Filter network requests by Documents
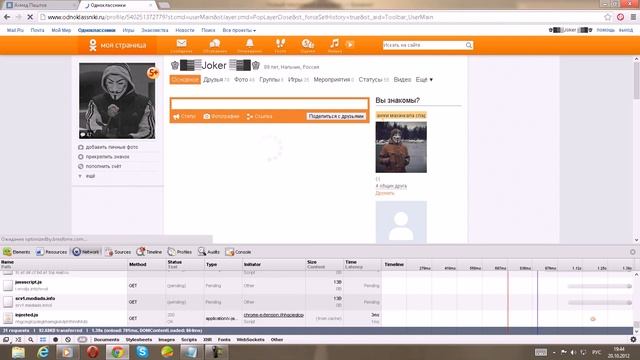The width and height of the screenshot is (640, 360). point(106,340)
